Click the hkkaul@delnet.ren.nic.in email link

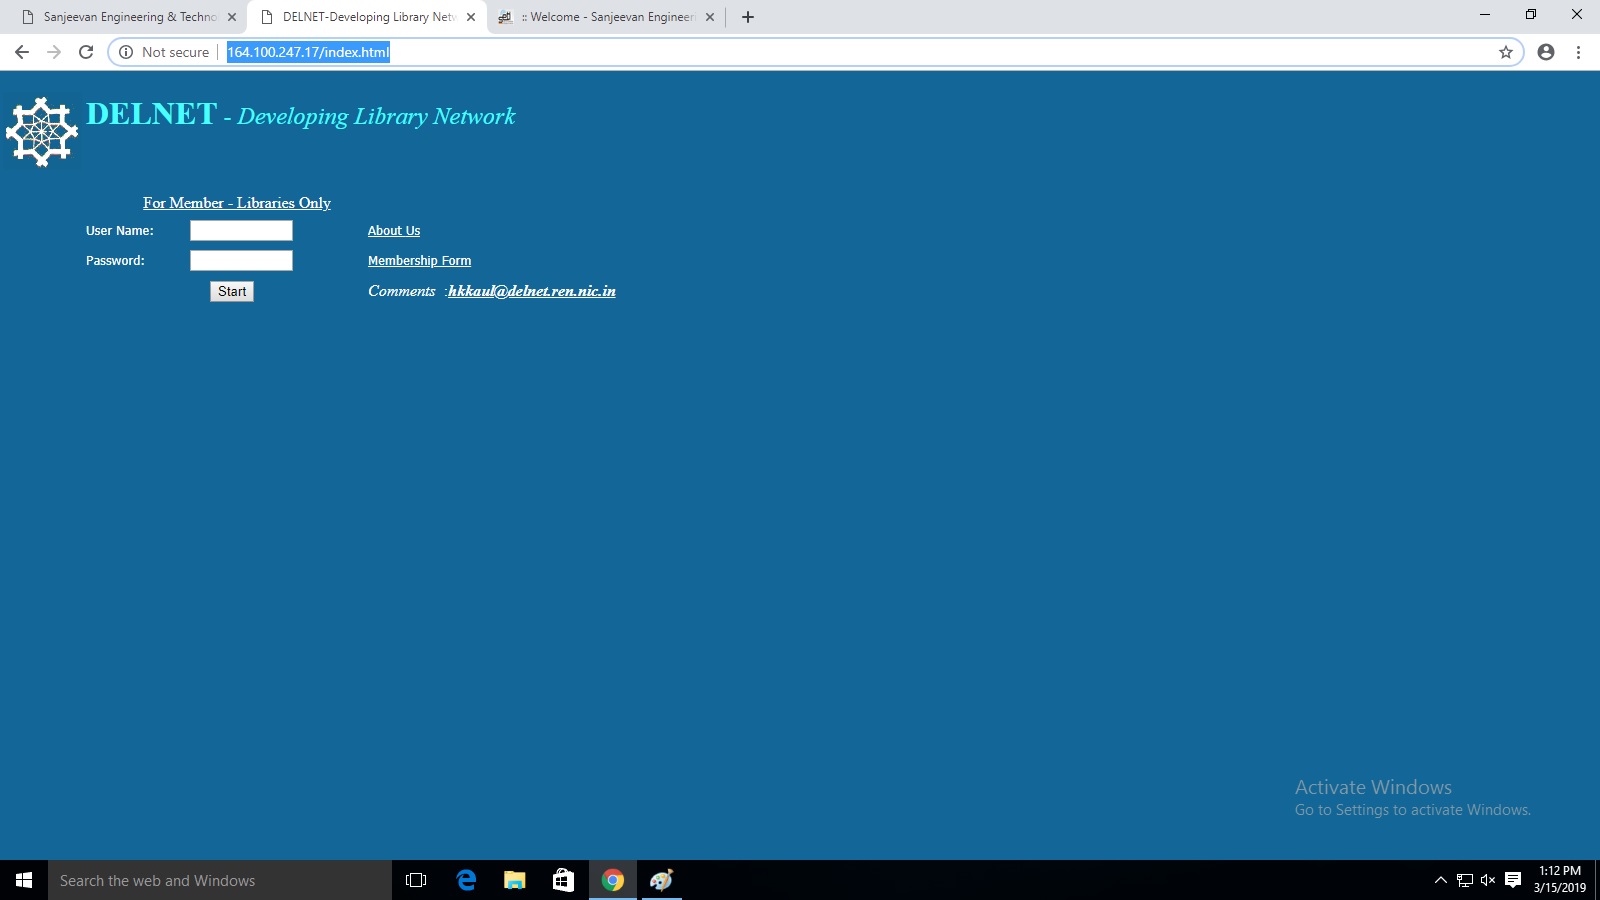coord(532,291)
